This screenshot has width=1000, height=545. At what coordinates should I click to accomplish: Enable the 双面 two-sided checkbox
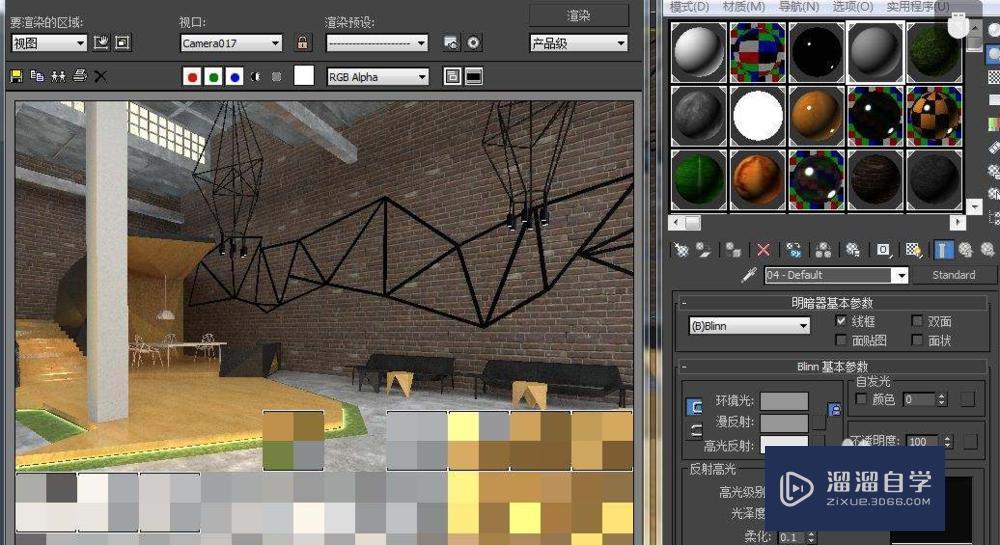point(917,321)
